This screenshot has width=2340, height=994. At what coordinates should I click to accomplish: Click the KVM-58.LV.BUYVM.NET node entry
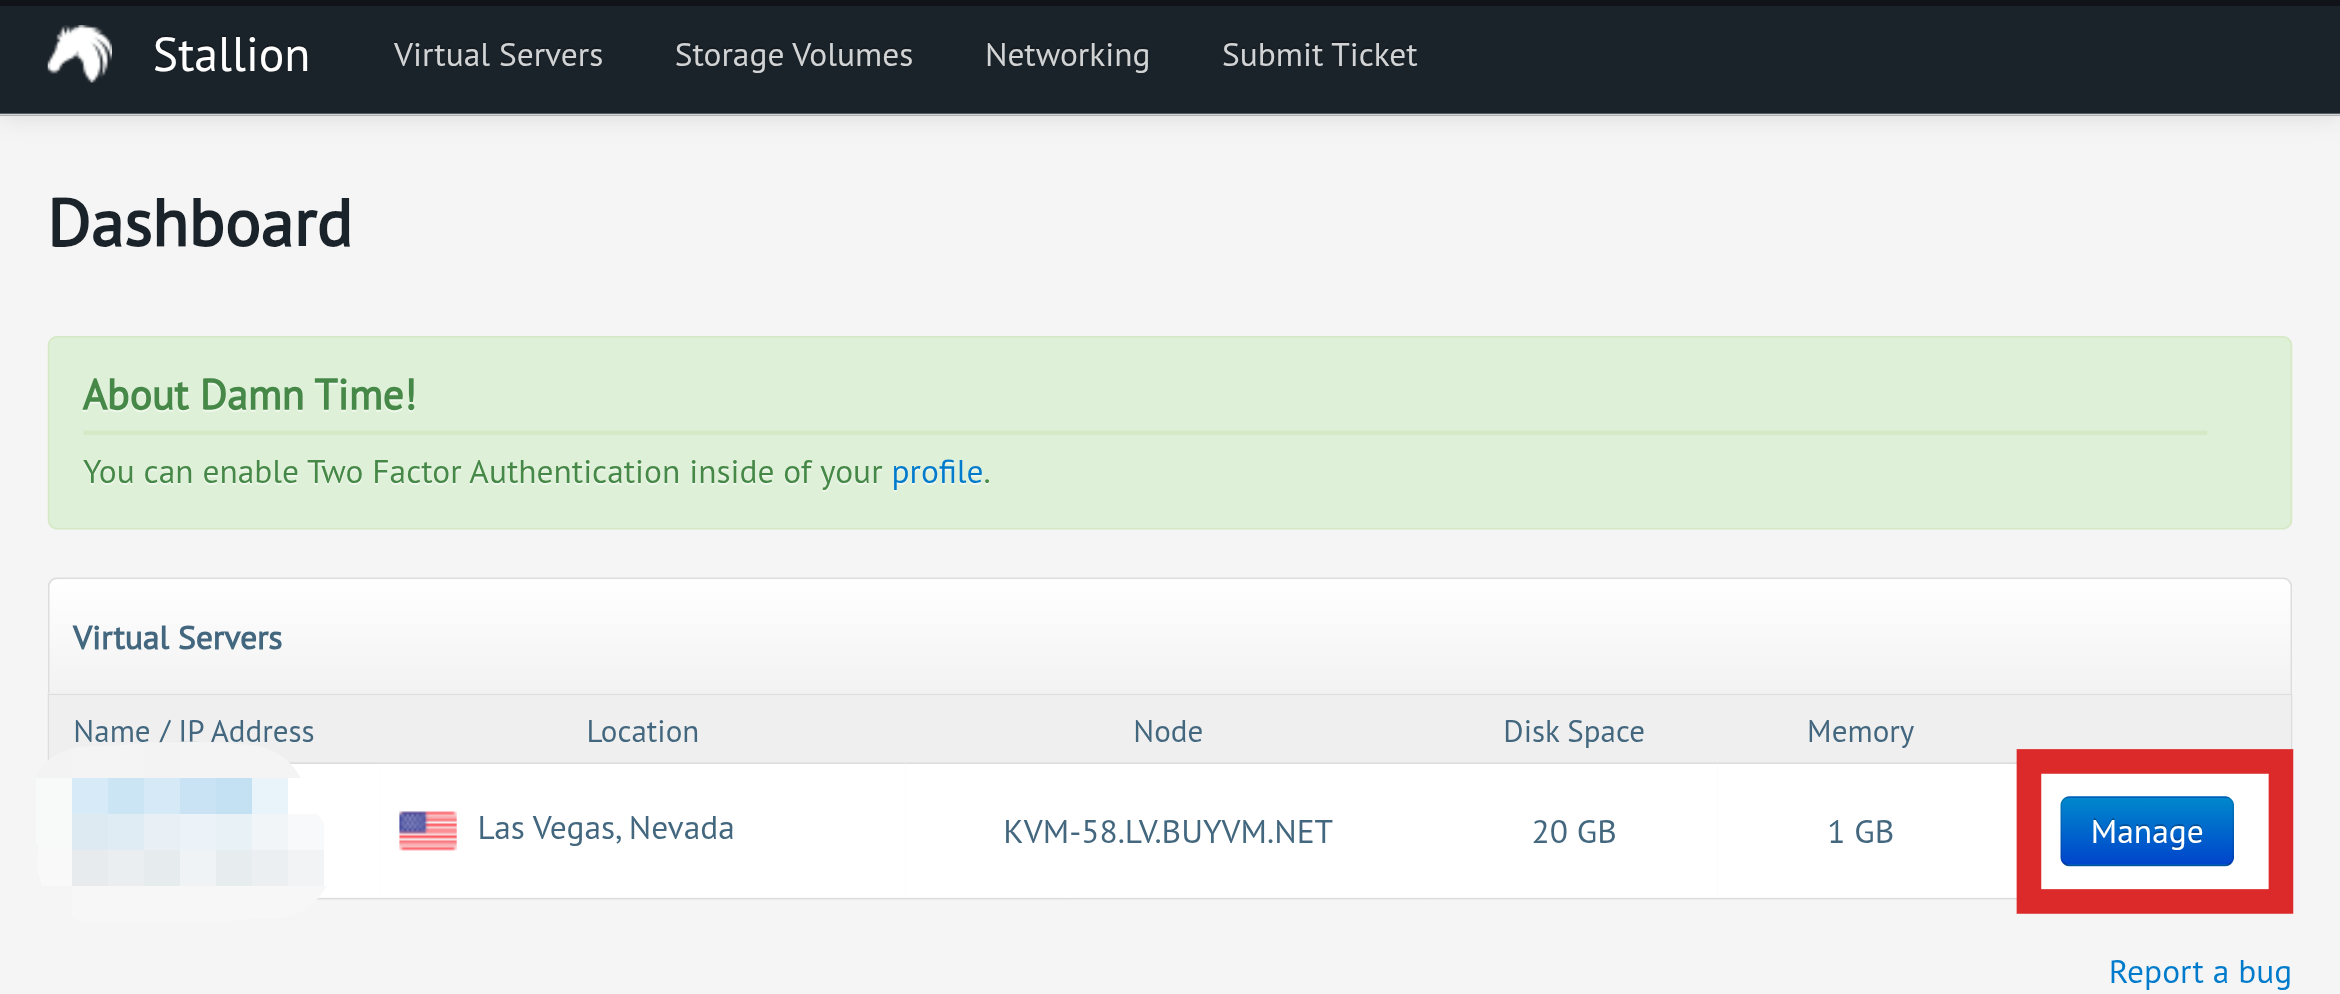click(x=1167, y=832)
